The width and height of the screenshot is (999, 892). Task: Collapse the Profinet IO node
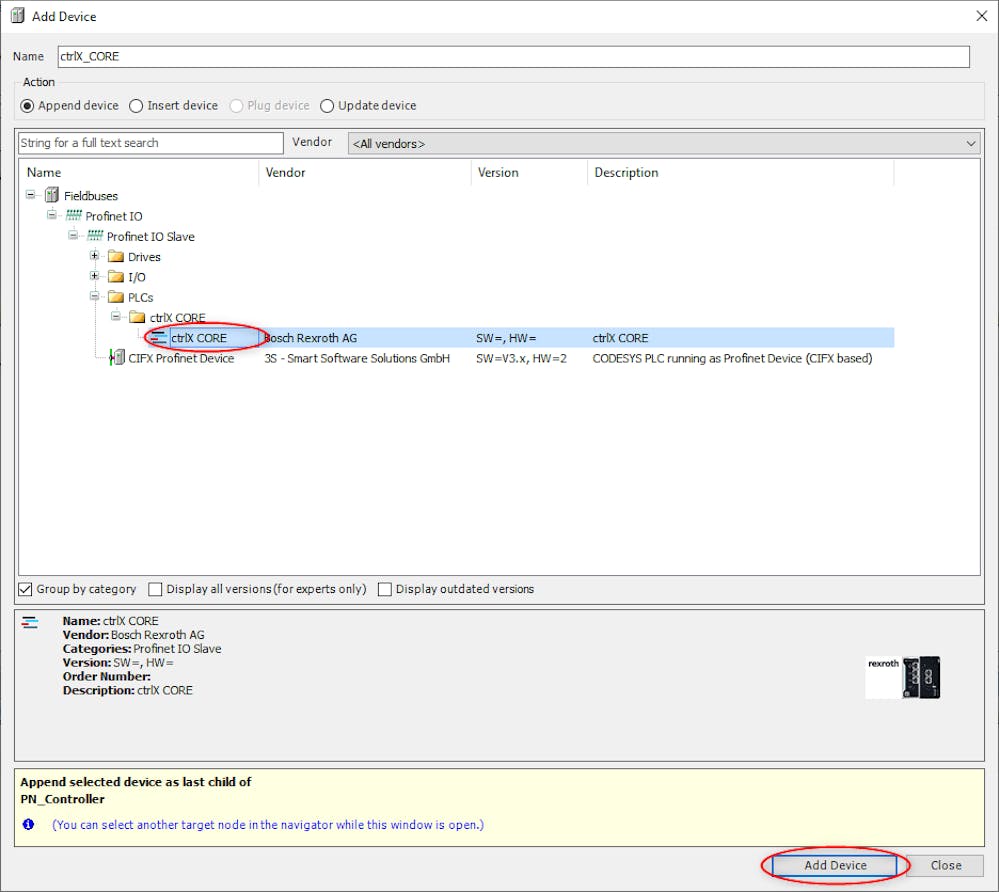pos(52,215)
